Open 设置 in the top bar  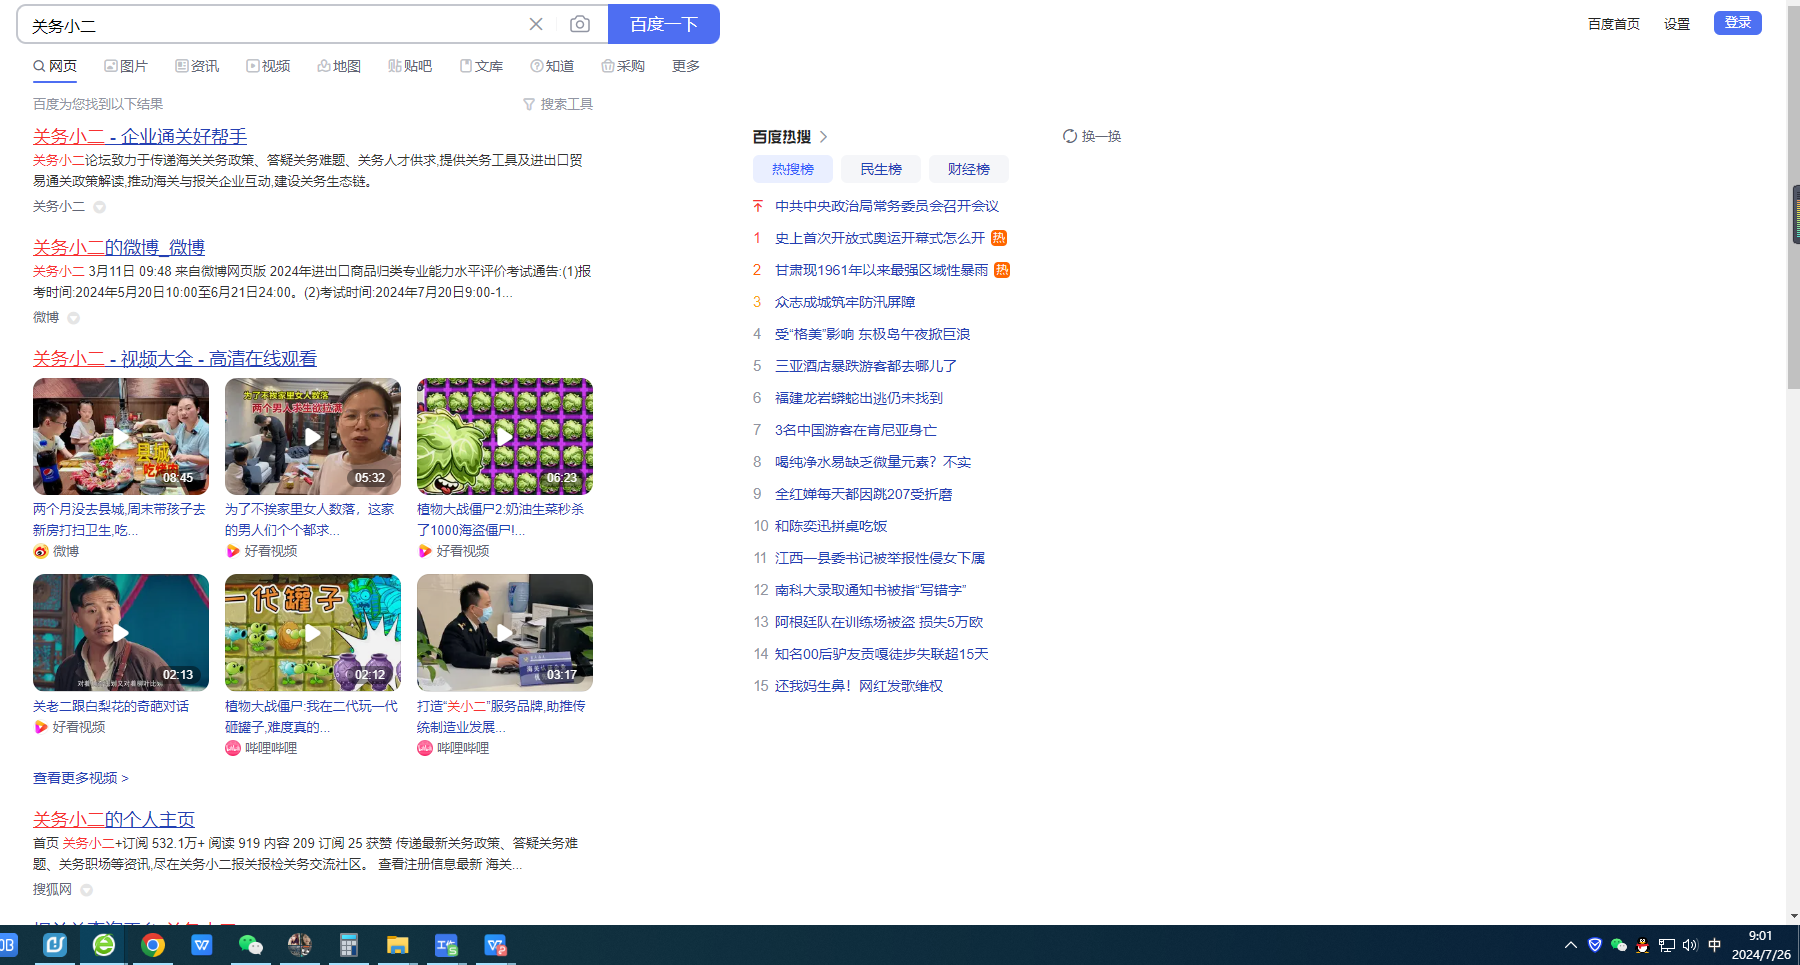pyautogui.click(x=1677, y=24)
